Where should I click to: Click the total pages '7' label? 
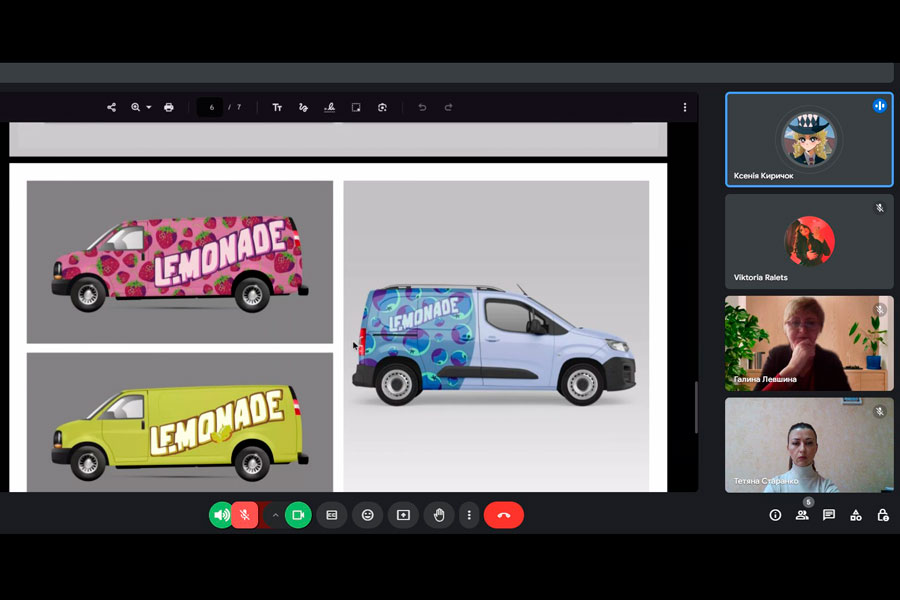pos(239,107)
